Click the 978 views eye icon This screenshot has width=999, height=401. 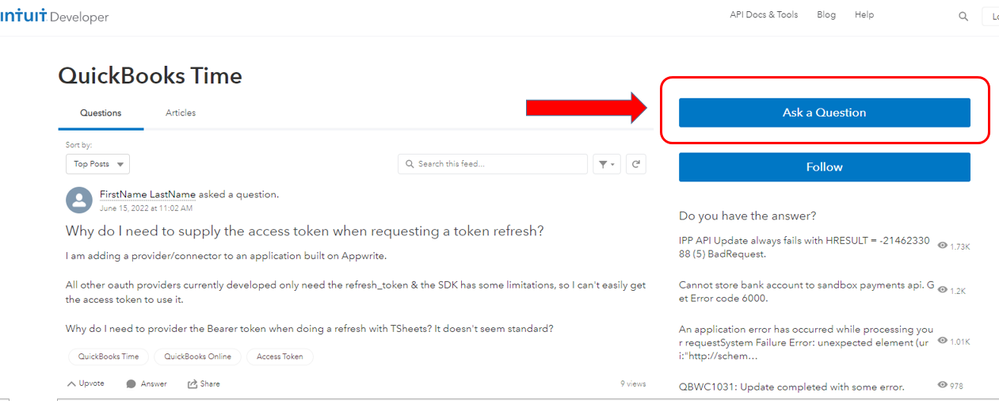[x=942, y=385]
